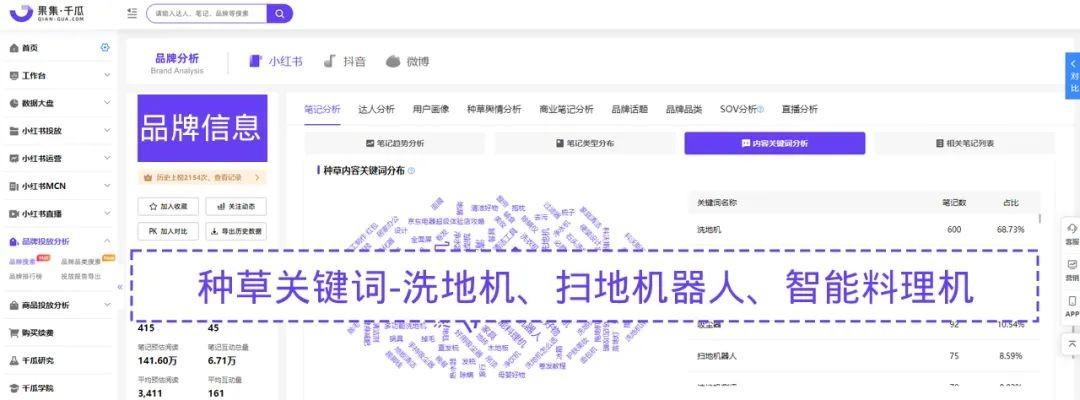
Task: Toggle the sidebar collapse menu icon
Action: pos(132,13)
